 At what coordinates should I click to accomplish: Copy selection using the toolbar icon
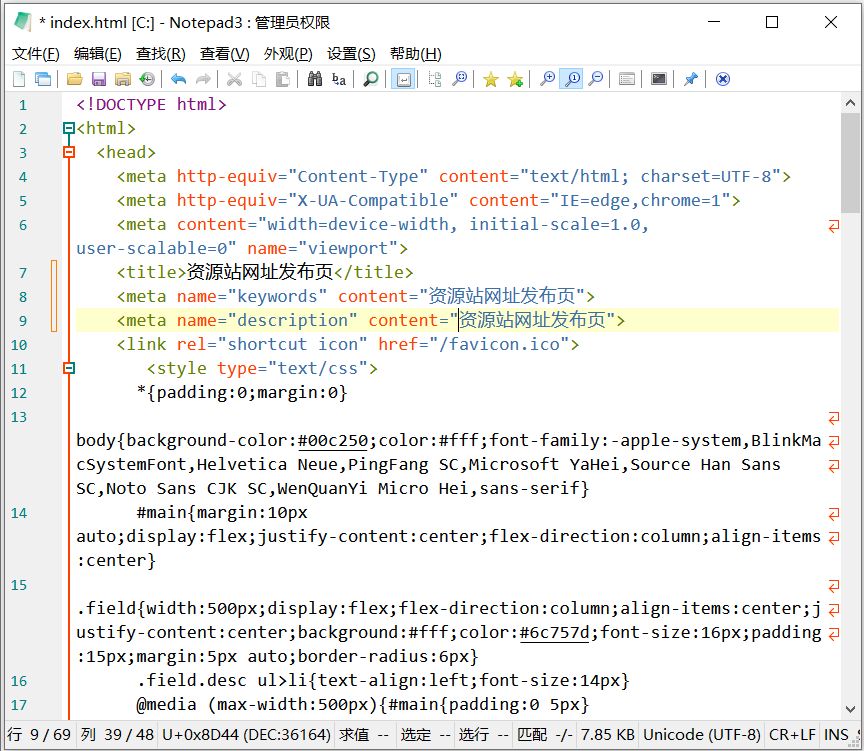click(258, 79)
